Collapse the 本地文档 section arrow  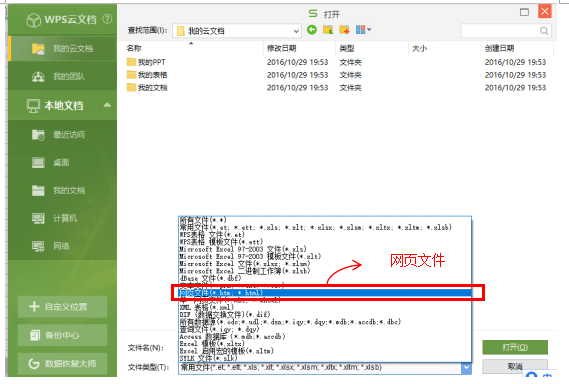coord(107,105)
